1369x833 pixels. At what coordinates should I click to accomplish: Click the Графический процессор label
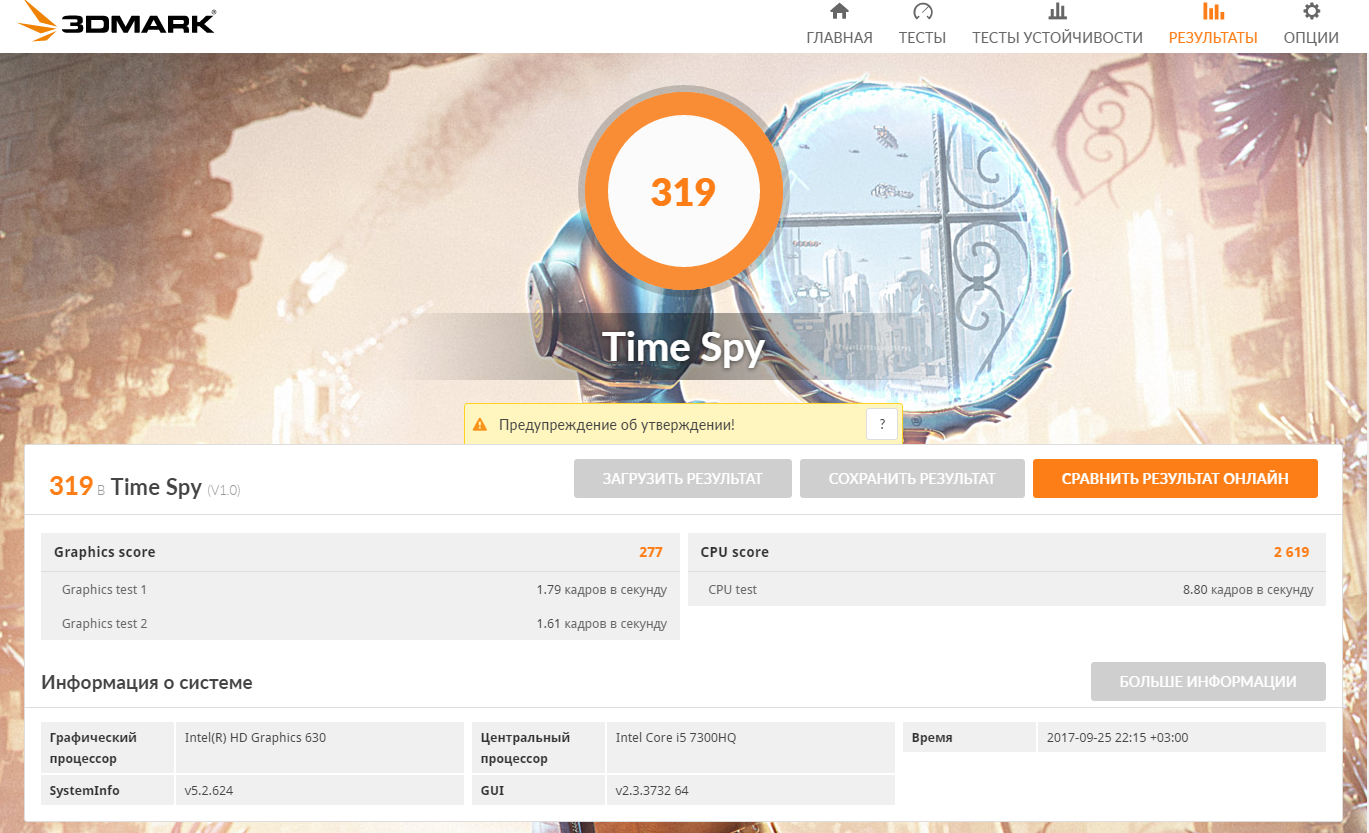click(x=93, y=748)
